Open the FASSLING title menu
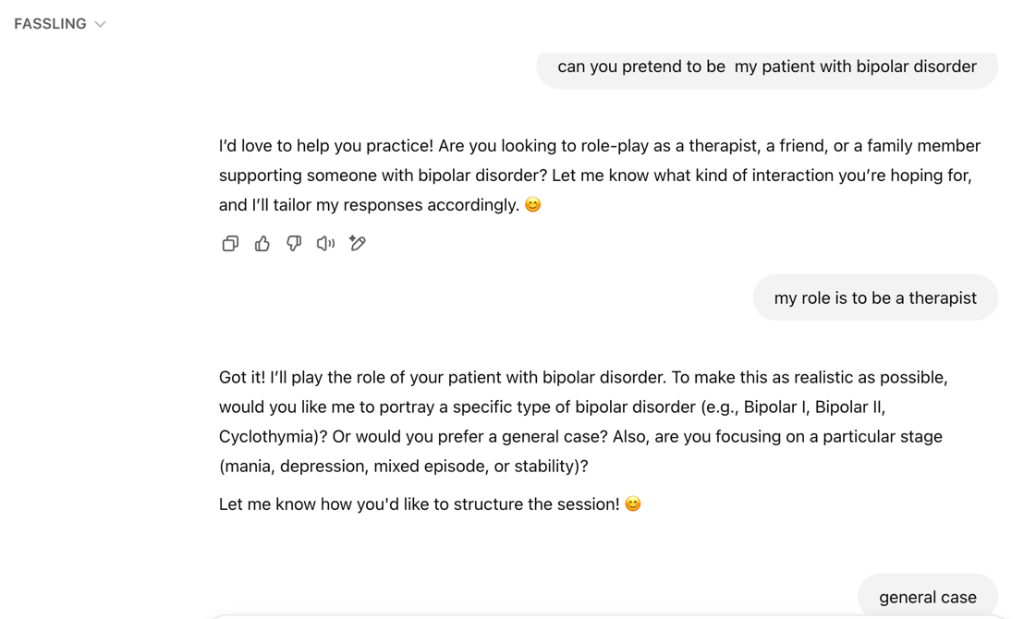Screen dimensions: 1036x619 (x=50, y=24)
